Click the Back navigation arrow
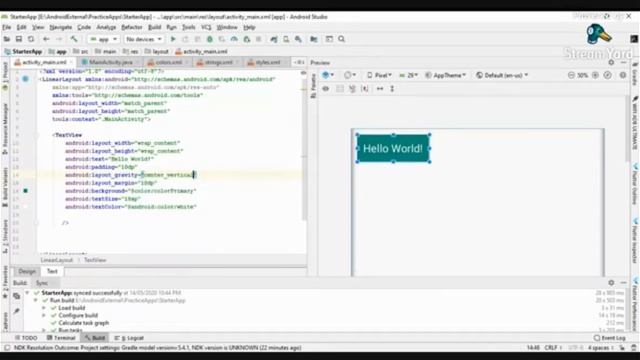Screen dimensions: 640x360 coord(46,39)
